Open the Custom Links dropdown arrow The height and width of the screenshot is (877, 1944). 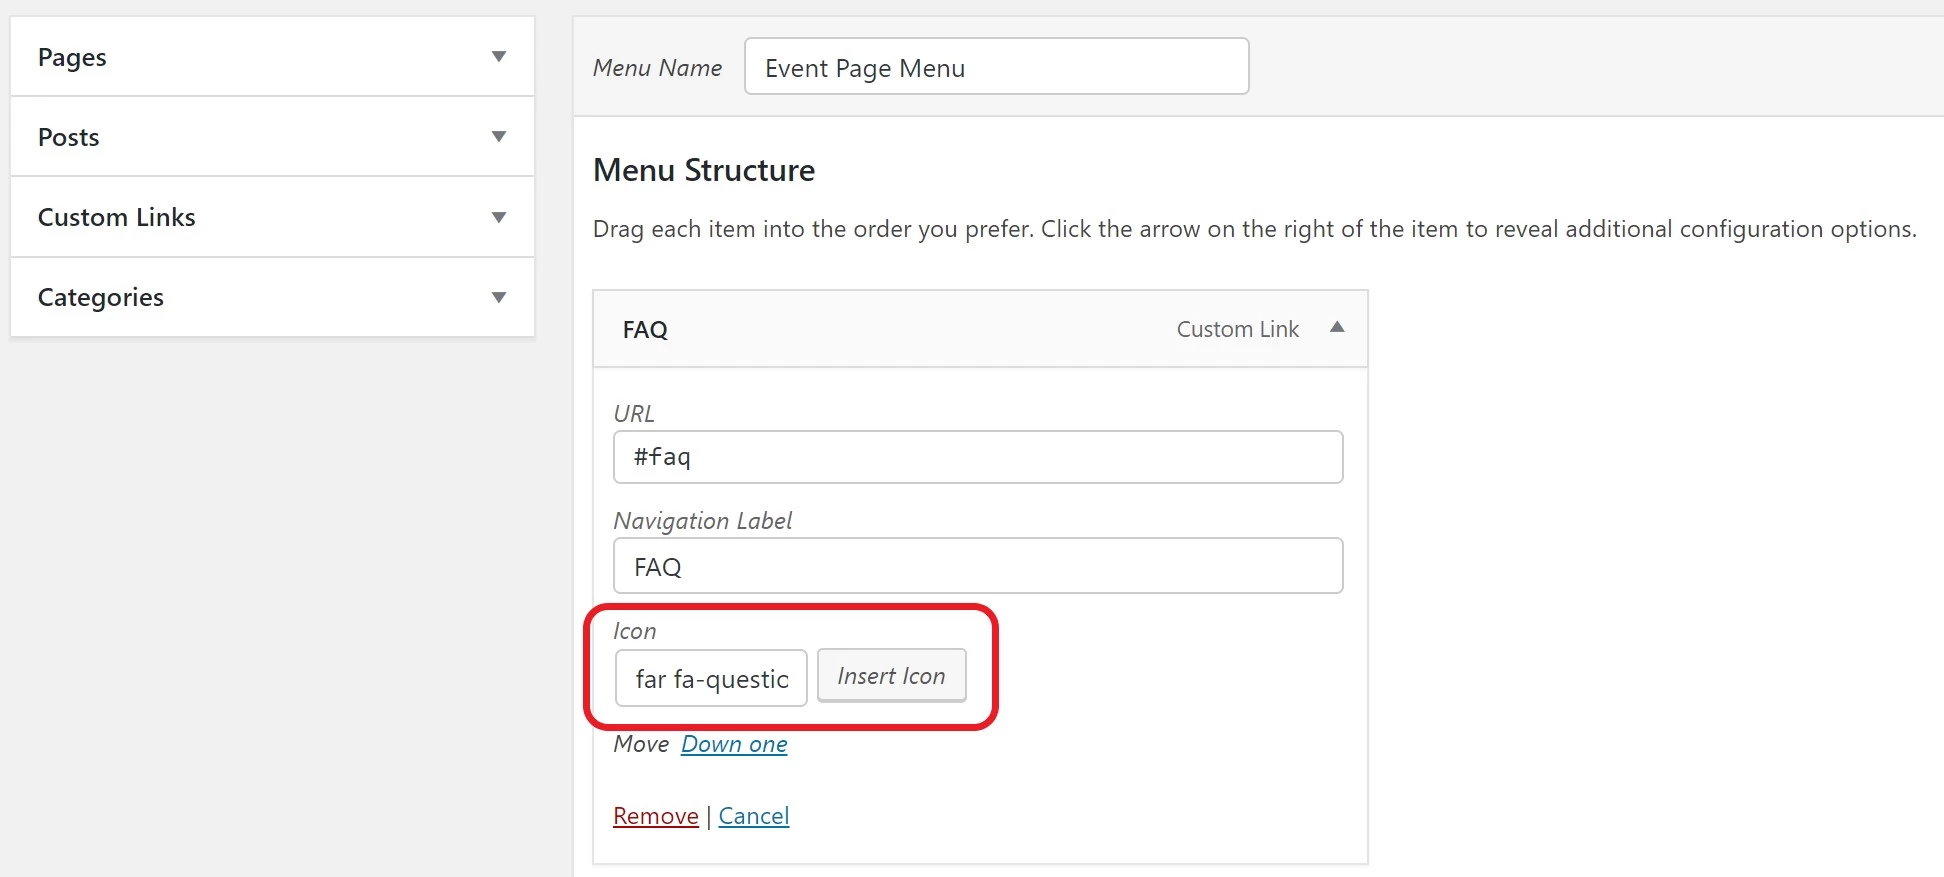pos(498,217)
